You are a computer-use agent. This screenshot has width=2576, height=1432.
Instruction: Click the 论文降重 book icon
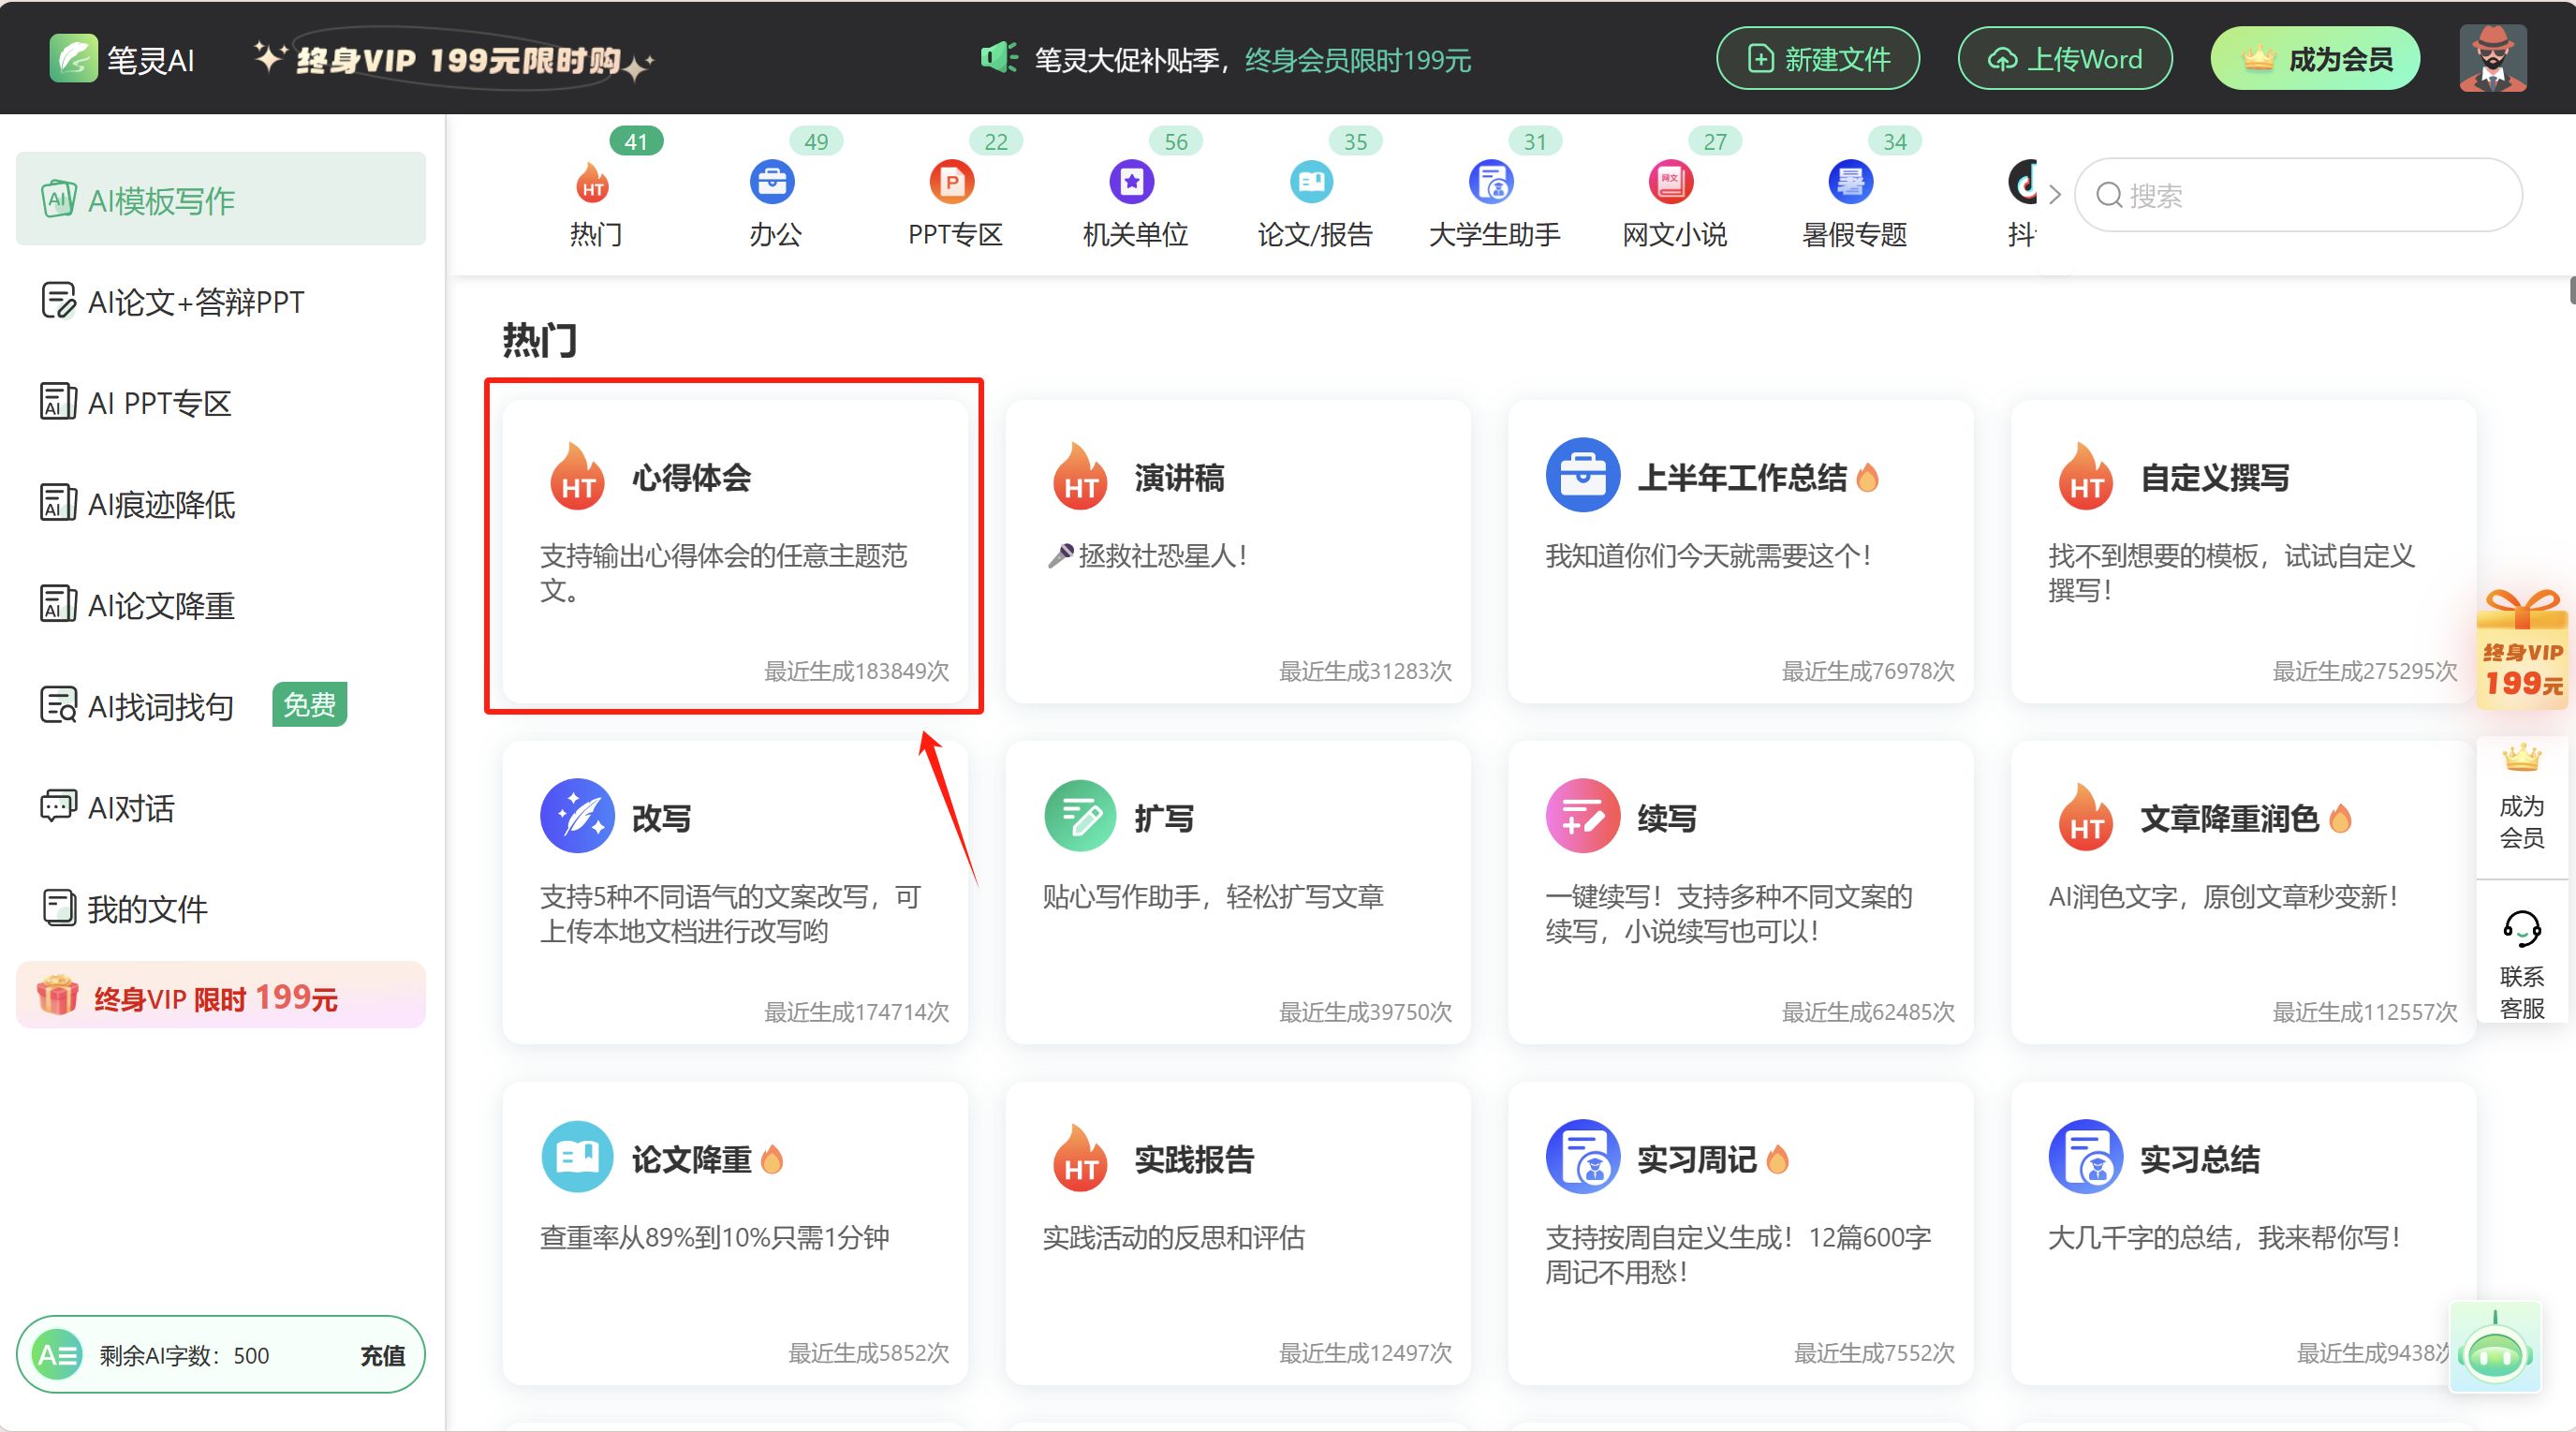point(577,1157)
